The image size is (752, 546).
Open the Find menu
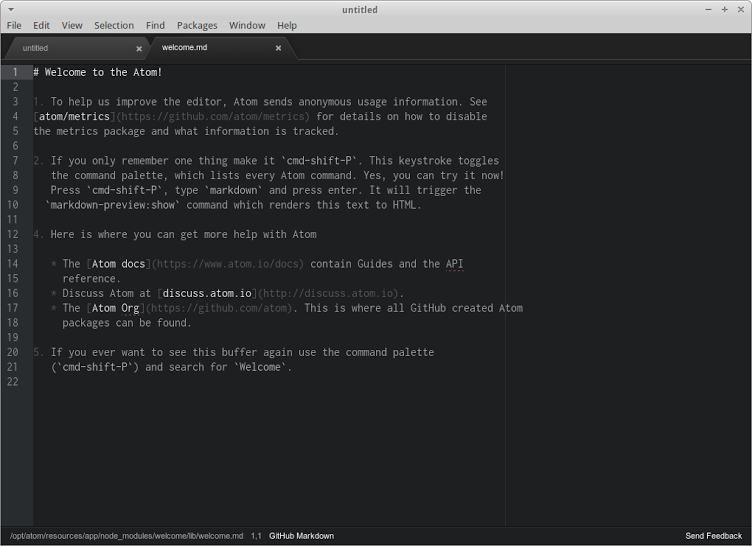click(x=155, y=25)
